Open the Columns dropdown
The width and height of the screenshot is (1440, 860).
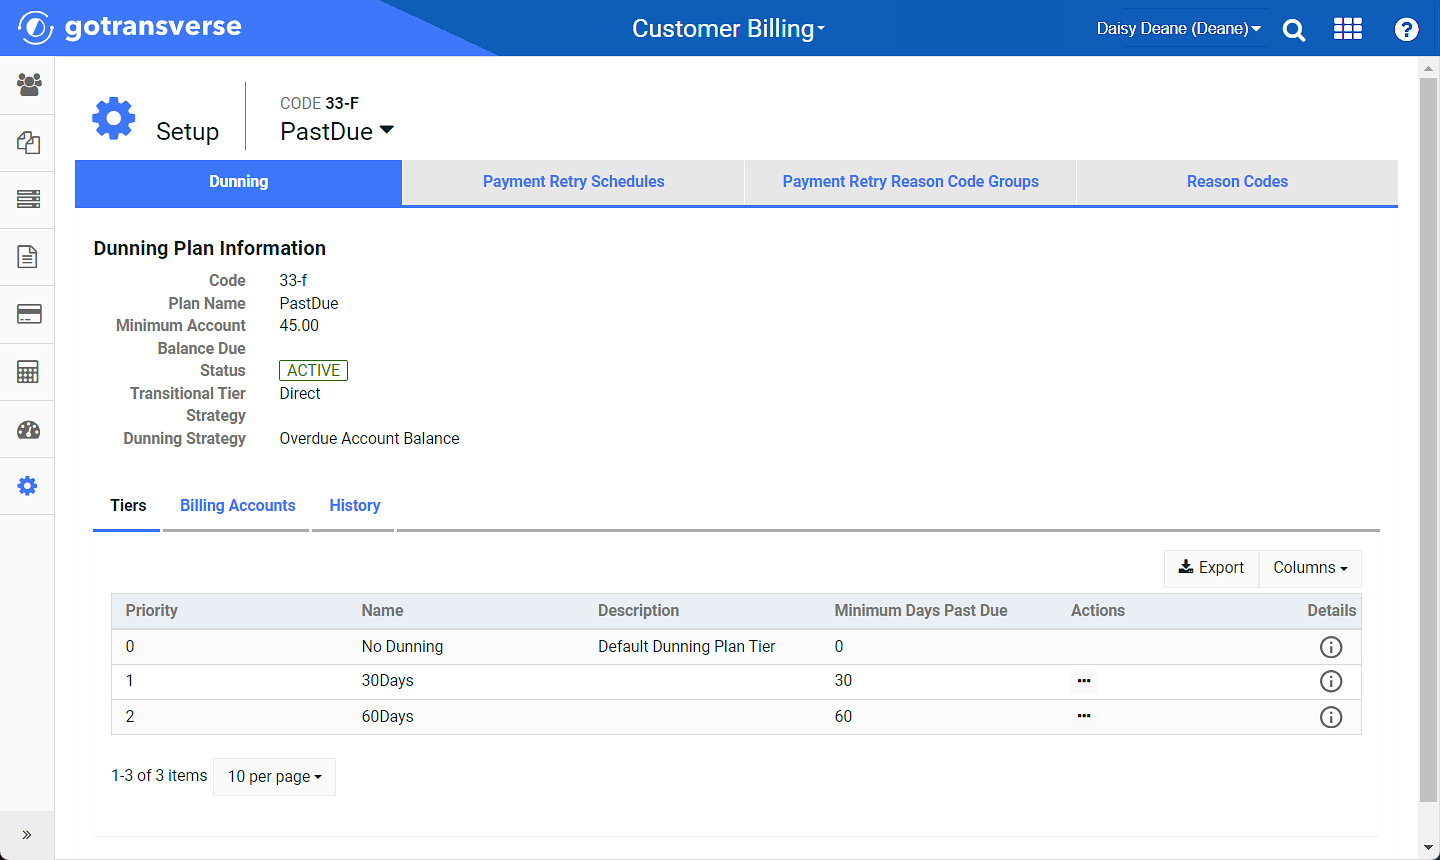pos(1310,568)
